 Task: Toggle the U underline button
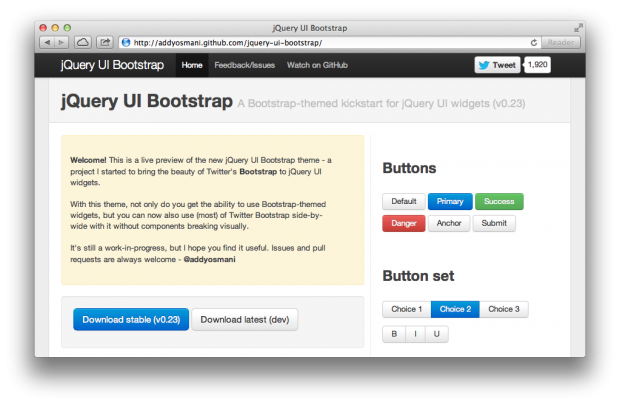click(x=437, y=334)
